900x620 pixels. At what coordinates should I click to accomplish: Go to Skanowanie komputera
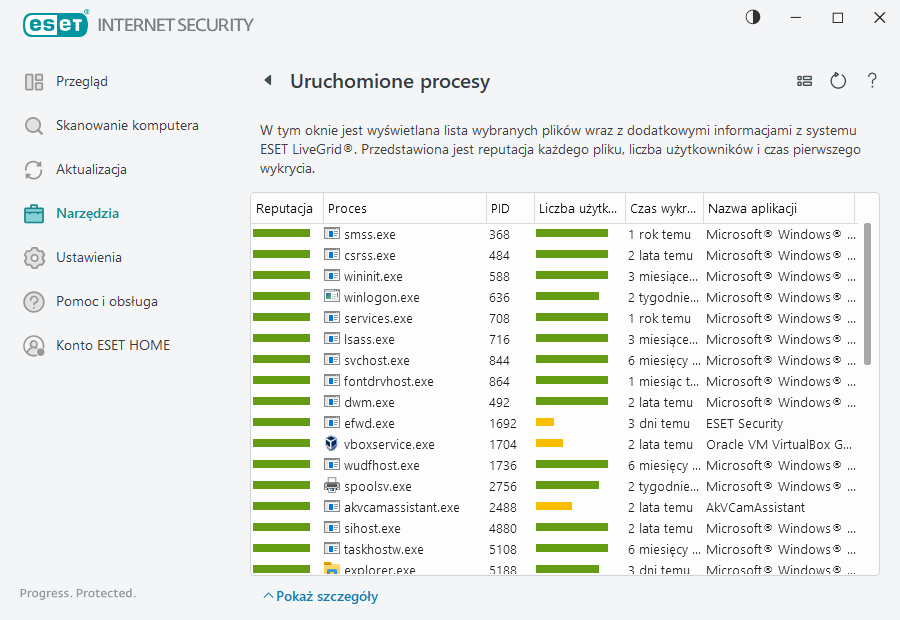pos(127,126)
